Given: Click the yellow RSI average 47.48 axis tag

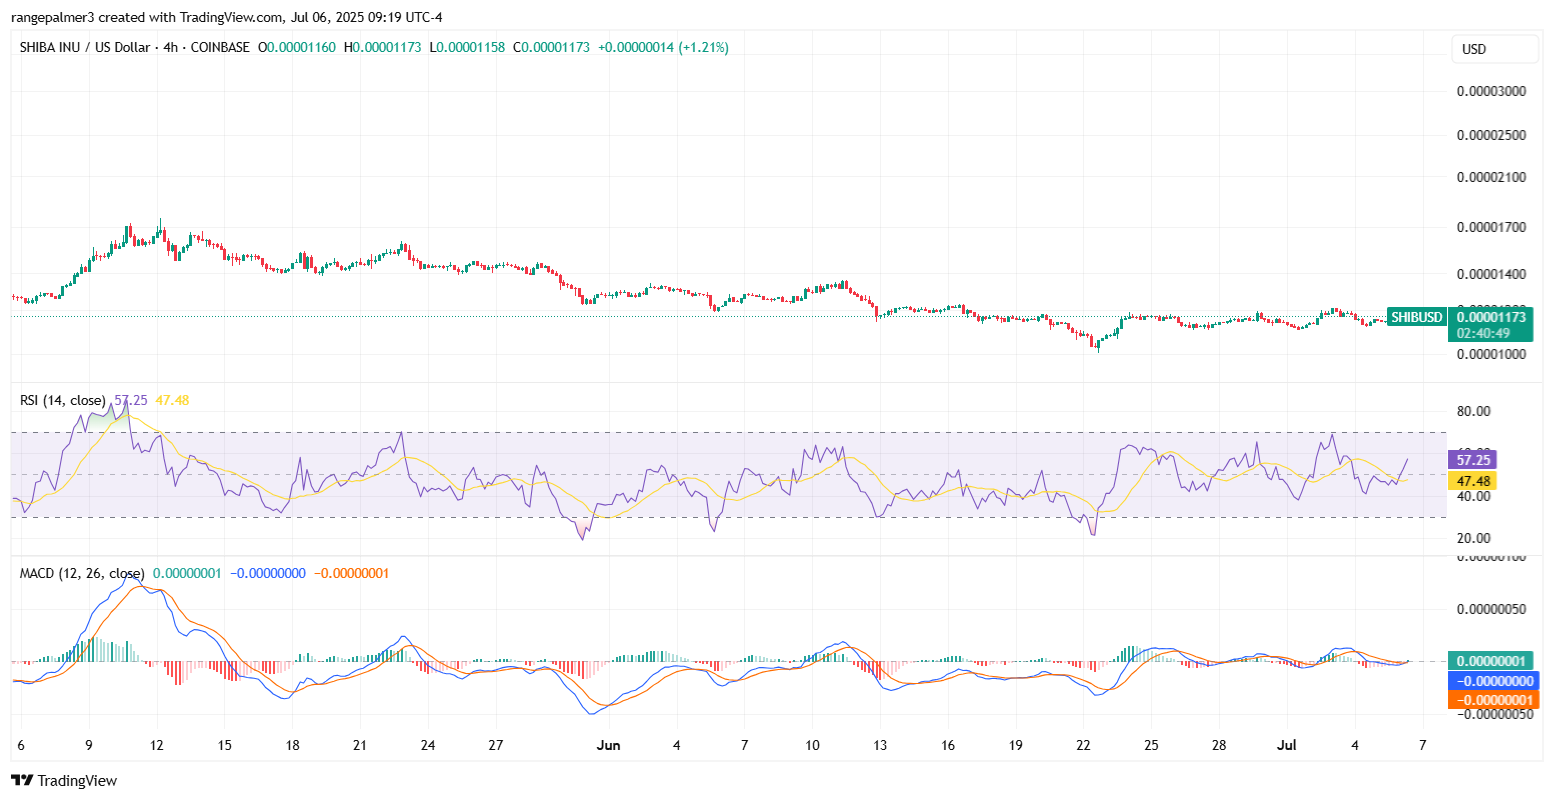Looking at the screenshot, I should click(x=1472, y=481).
